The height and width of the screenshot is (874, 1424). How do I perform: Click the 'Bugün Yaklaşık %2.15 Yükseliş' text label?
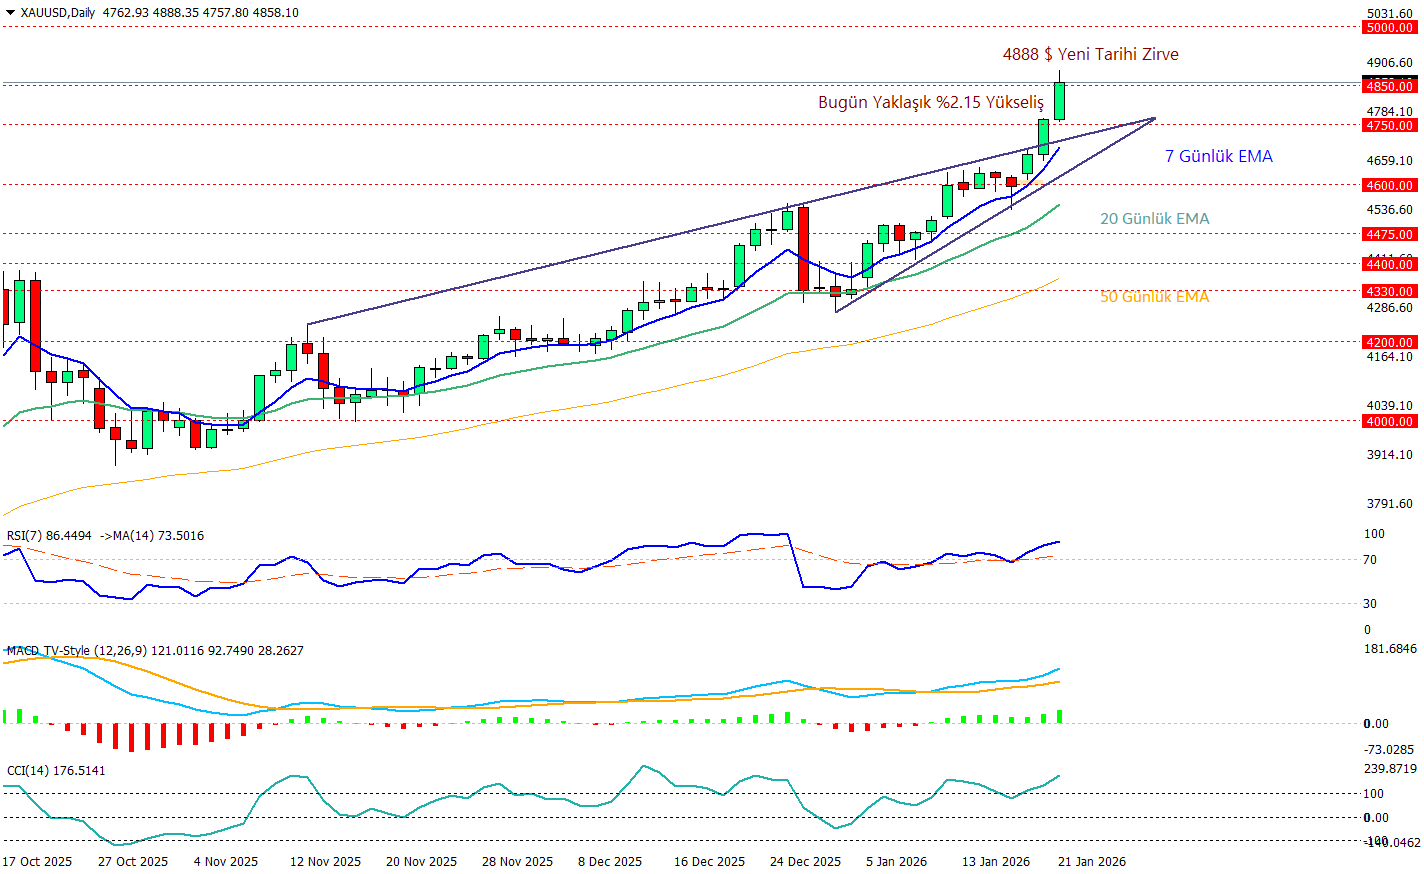click(x=930, y=102)
